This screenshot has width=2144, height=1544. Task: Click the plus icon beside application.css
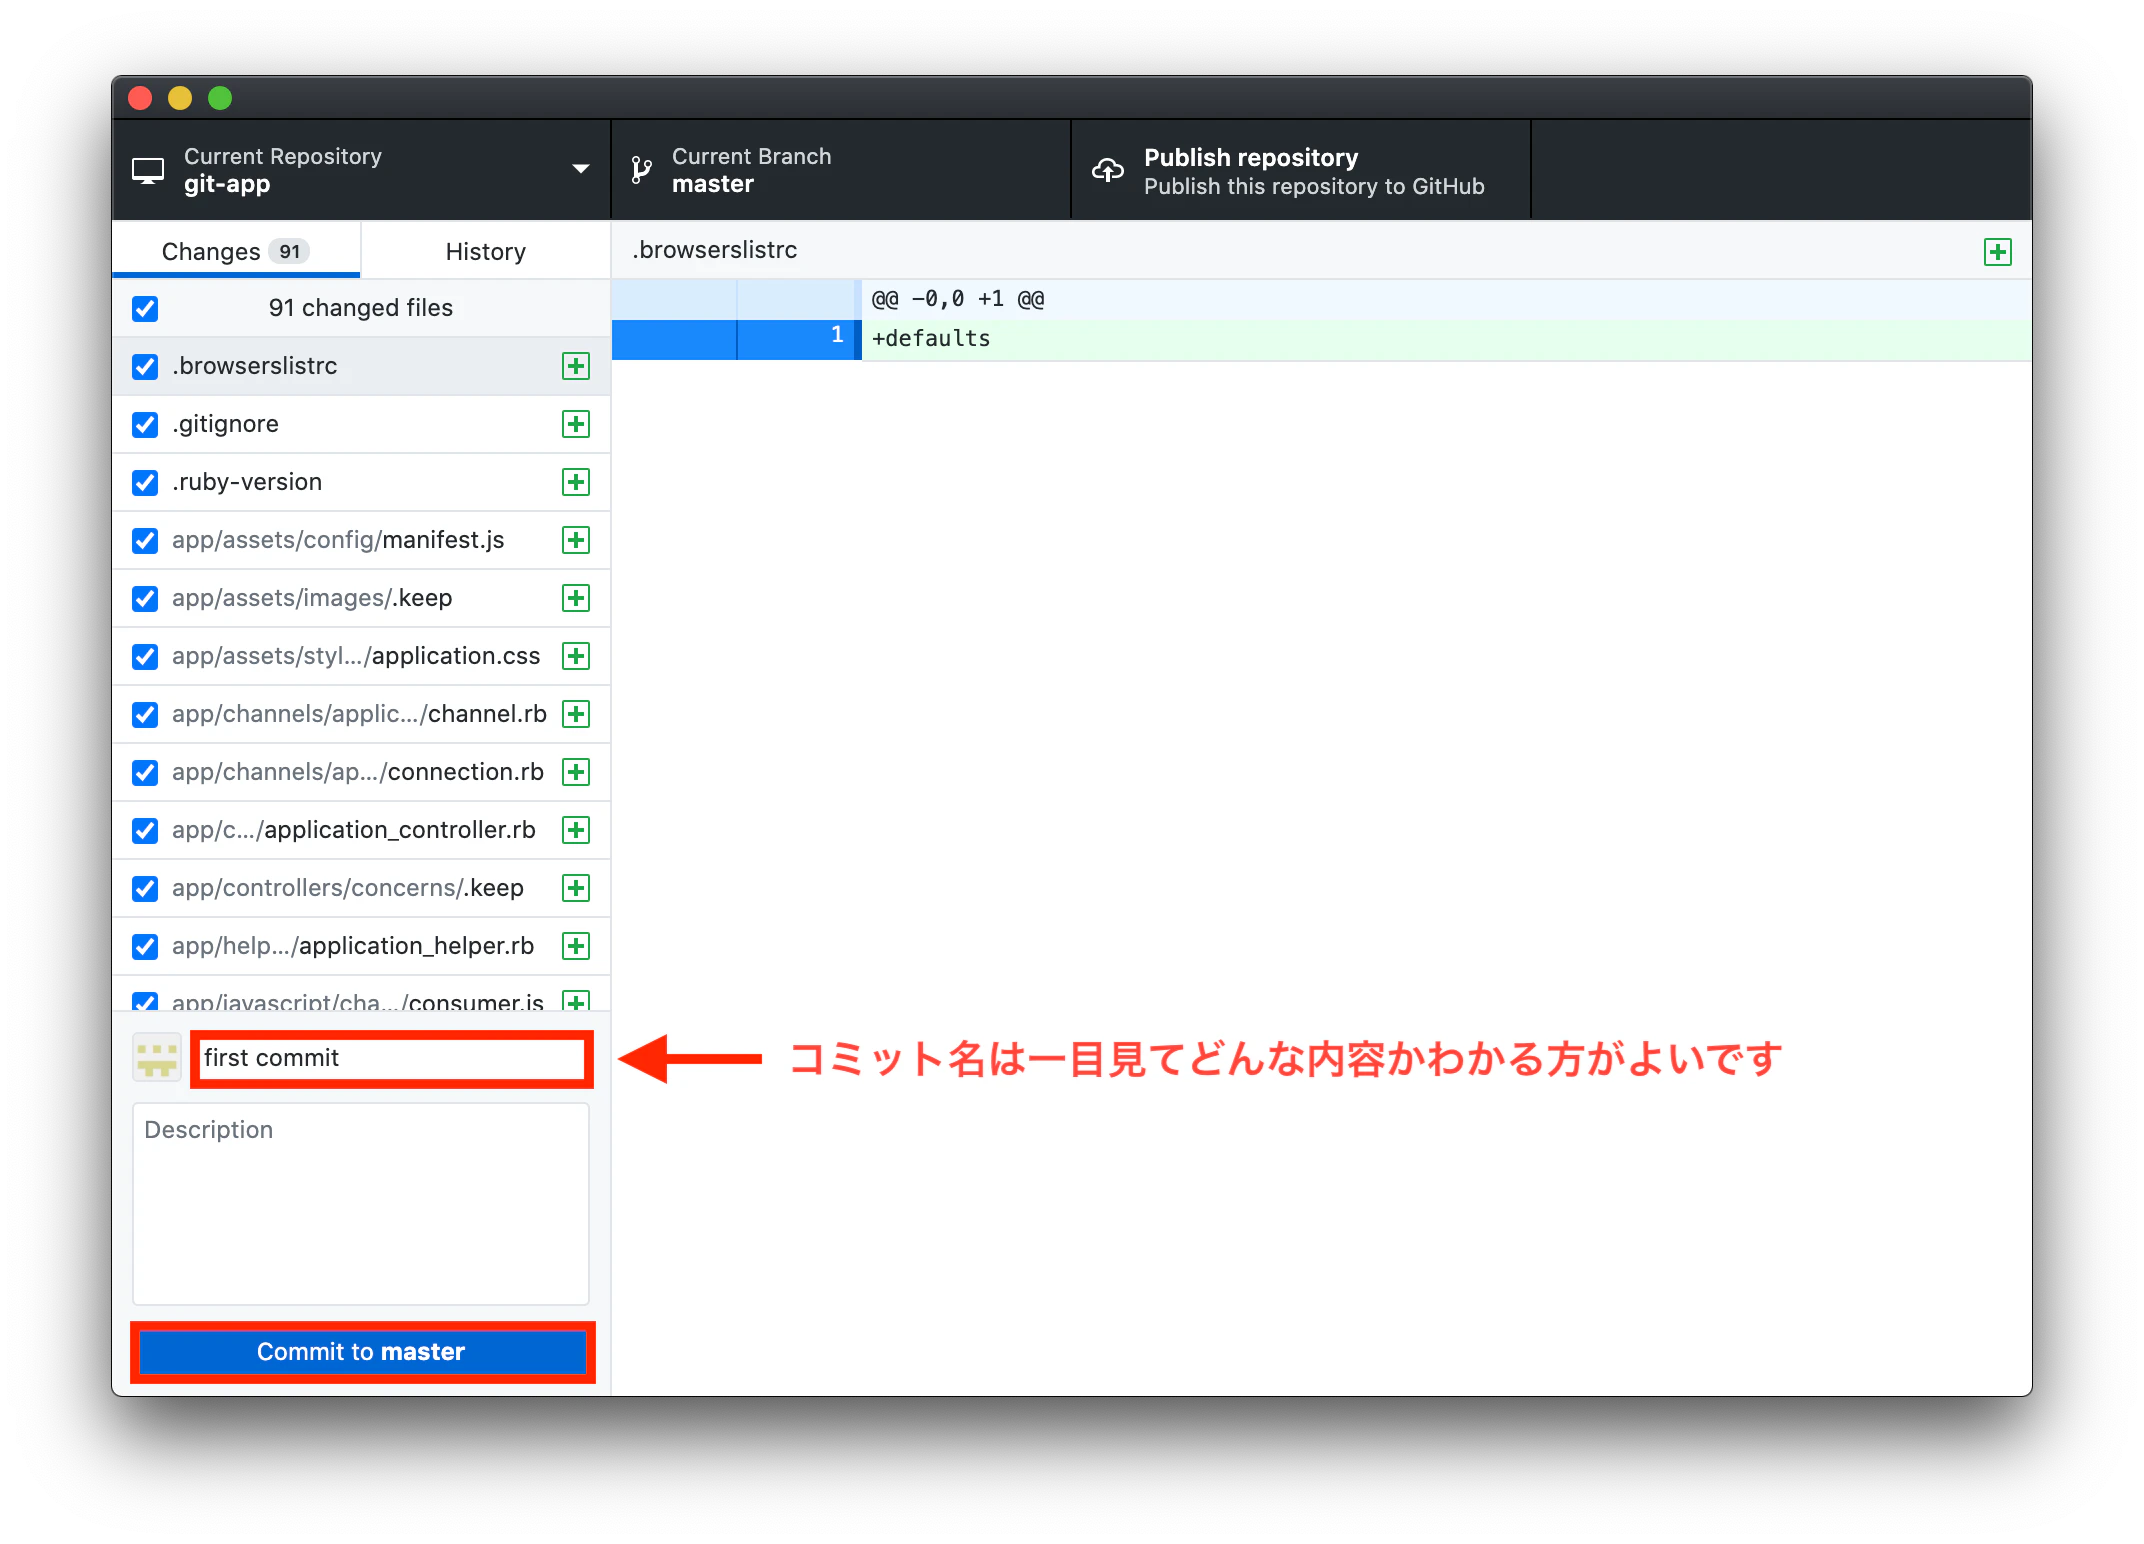576,656
